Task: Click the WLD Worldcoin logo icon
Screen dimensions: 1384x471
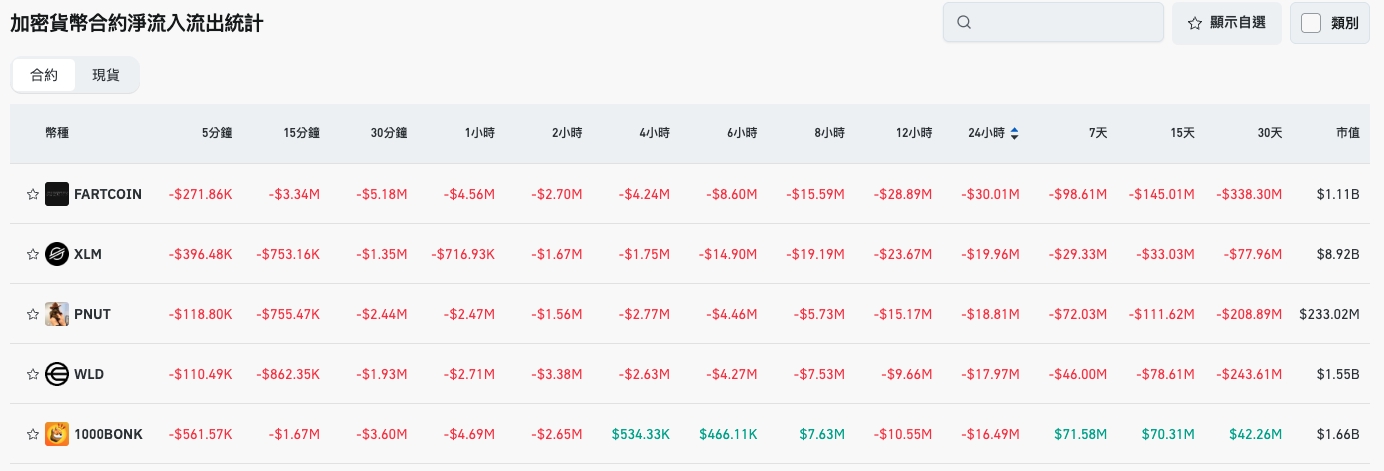Action: (57, 374)
